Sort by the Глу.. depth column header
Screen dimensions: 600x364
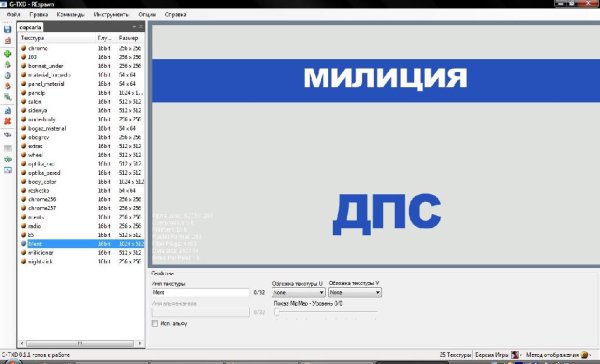(106, 38)
